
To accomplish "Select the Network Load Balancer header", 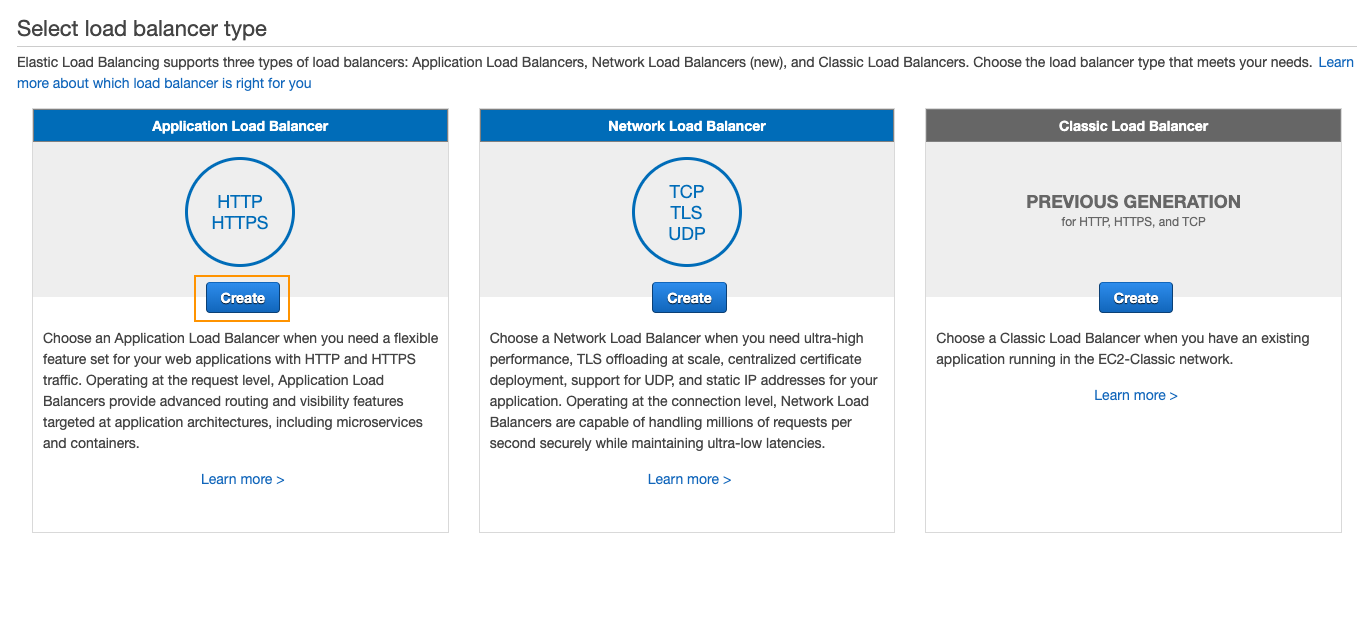I will click(687, 126).
